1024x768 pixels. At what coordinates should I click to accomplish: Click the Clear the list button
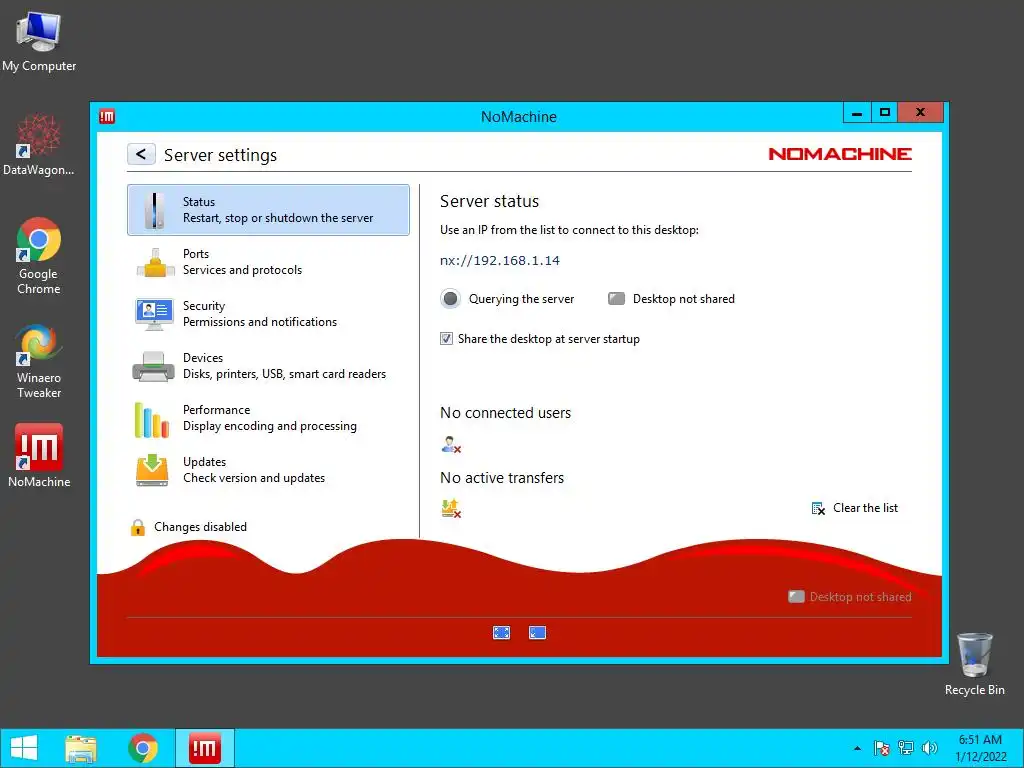point(855,508)
